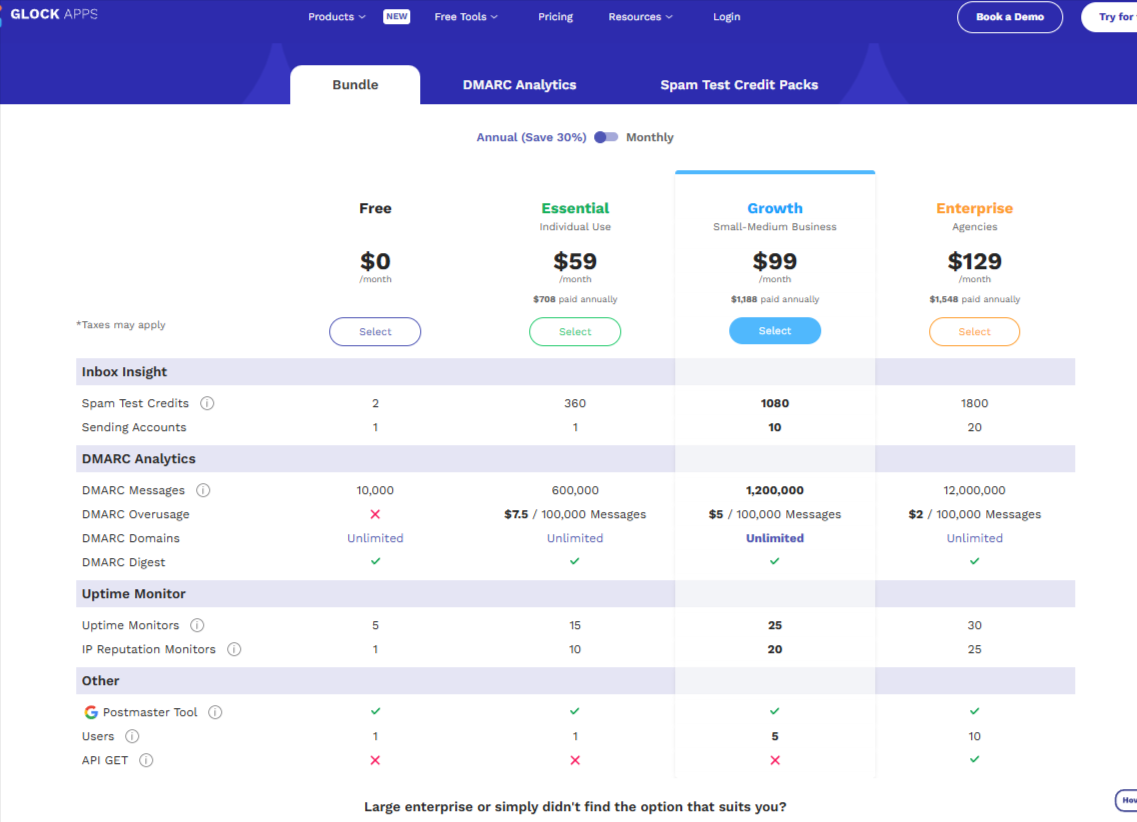Click the partially visible chat widget button

[1126, 800]
